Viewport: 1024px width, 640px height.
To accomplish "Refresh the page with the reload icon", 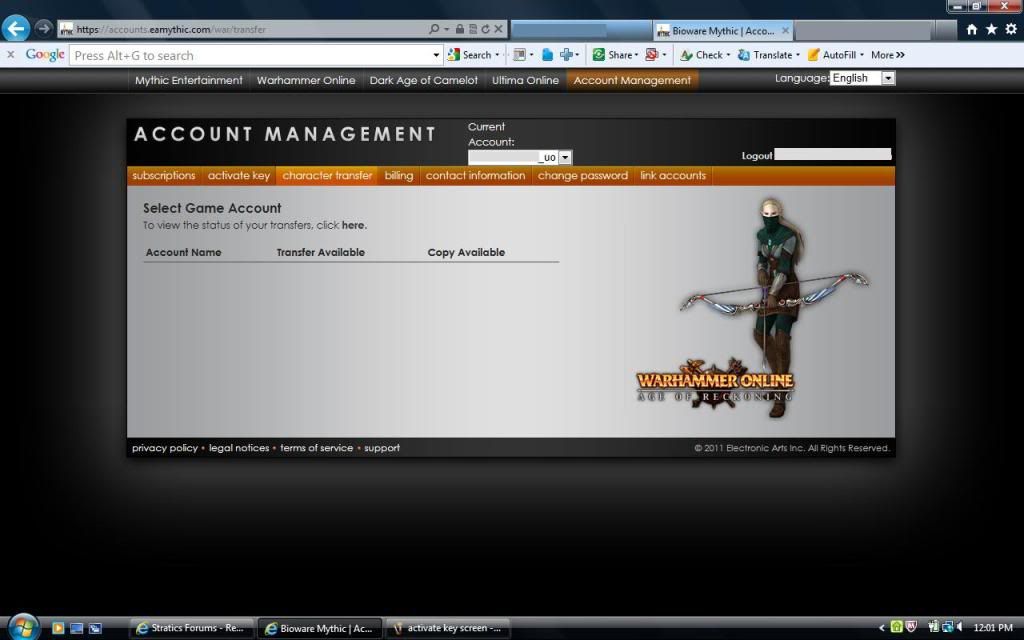I will pos(485,29).
